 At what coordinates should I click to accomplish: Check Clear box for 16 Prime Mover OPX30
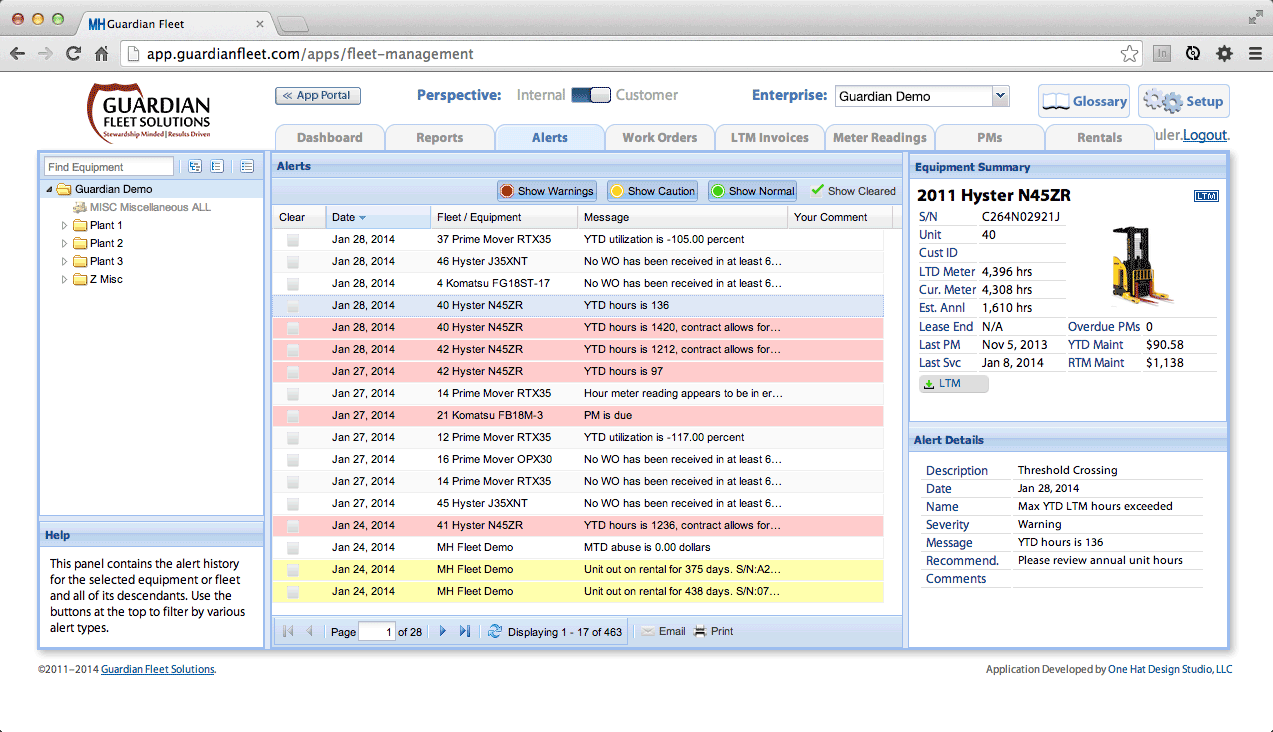coord(293,459)
